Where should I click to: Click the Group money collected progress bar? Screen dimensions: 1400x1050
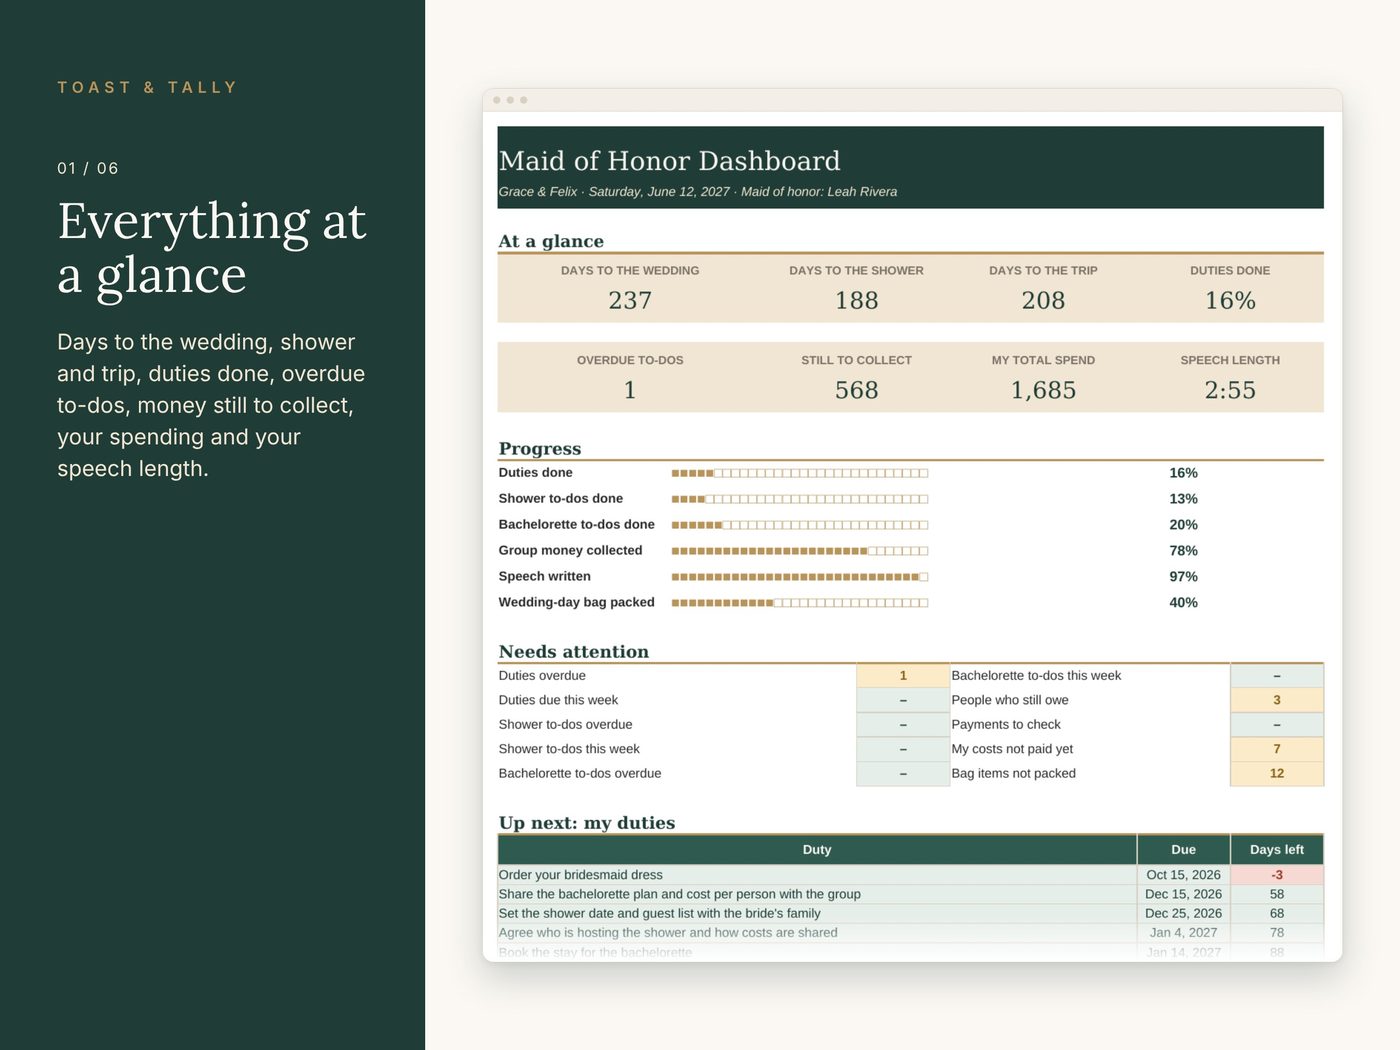pyautogui.click(x=800, y=551)
